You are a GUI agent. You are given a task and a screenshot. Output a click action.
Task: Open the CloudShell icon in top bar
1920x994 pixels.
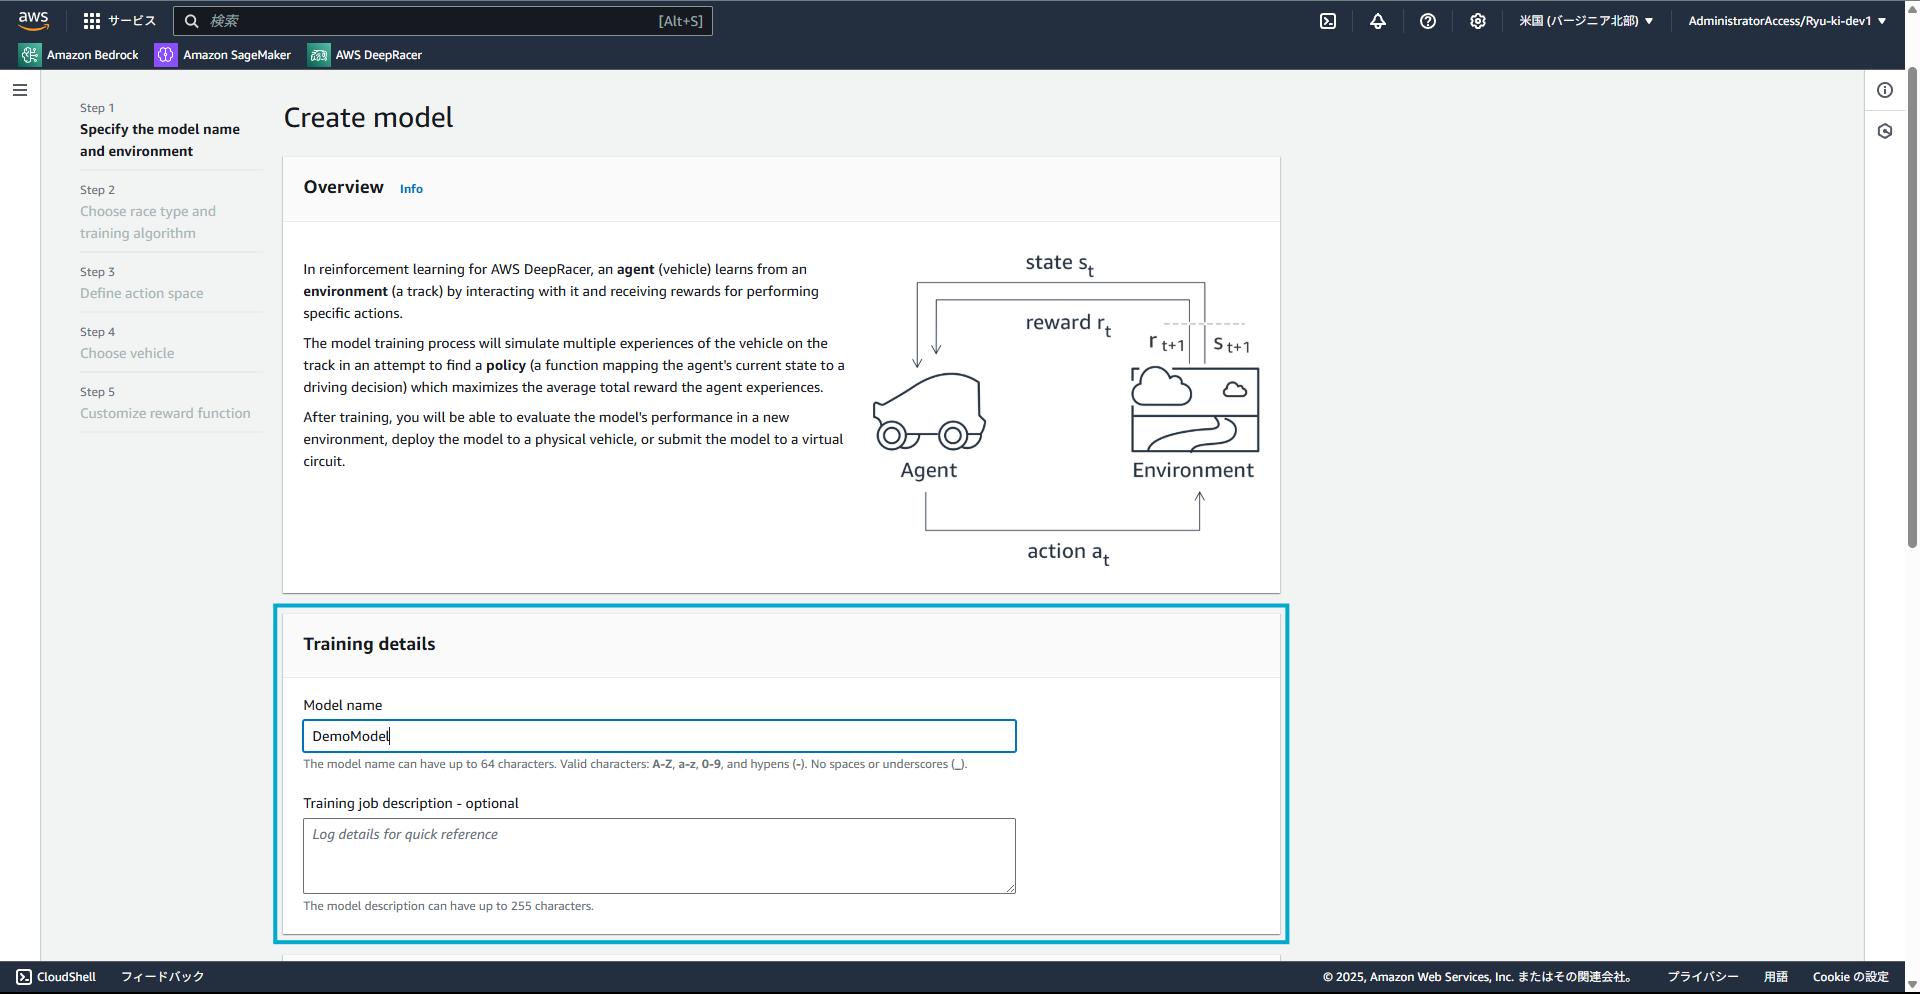click(x=1328, y=21)
